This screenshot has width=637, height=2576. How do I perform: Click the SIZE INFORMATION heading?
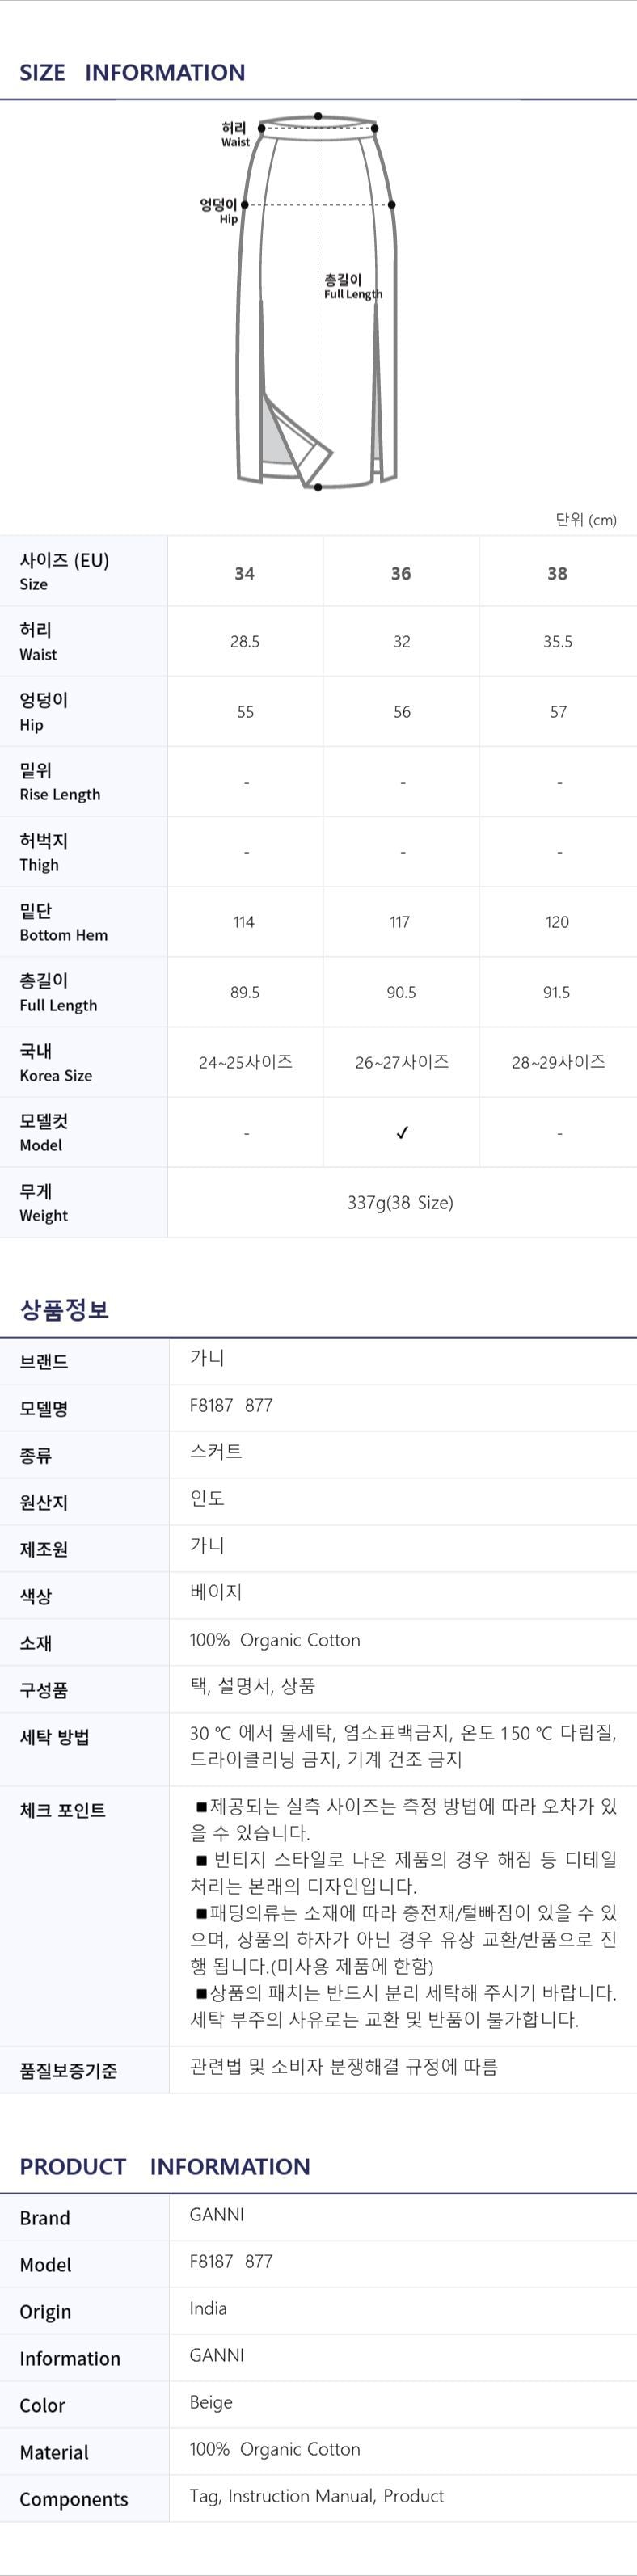(x=132, y=72)
